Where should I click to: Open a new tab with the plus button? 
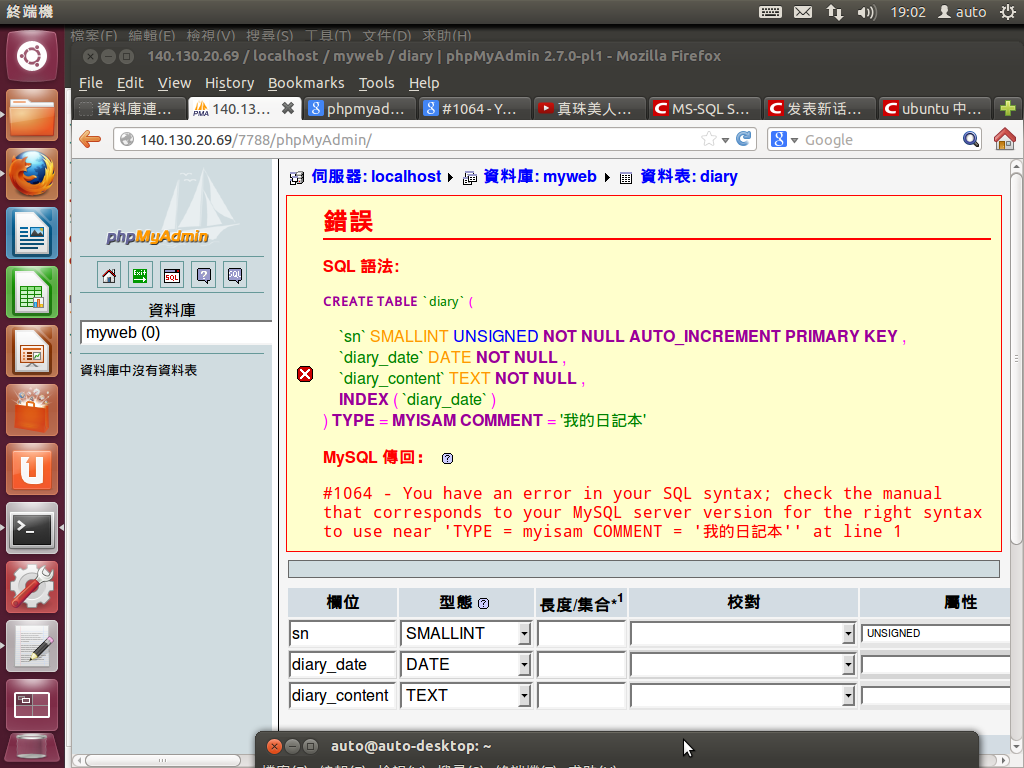(1007, 108)
